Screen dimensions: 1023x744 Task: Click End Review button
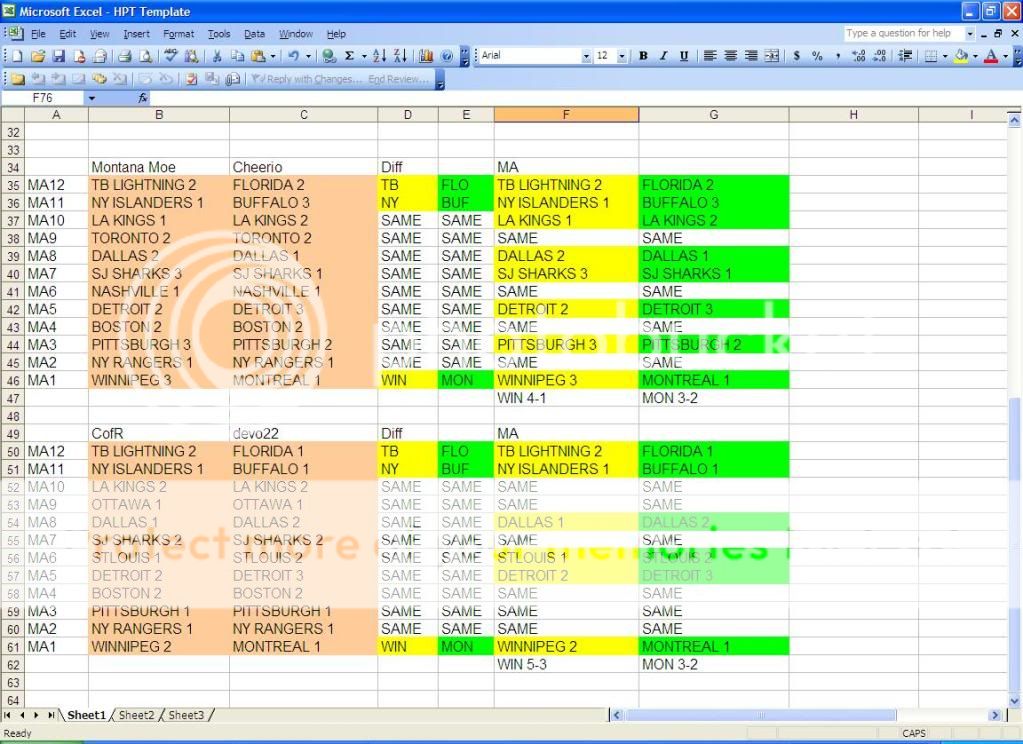click(x=398, y=79)
